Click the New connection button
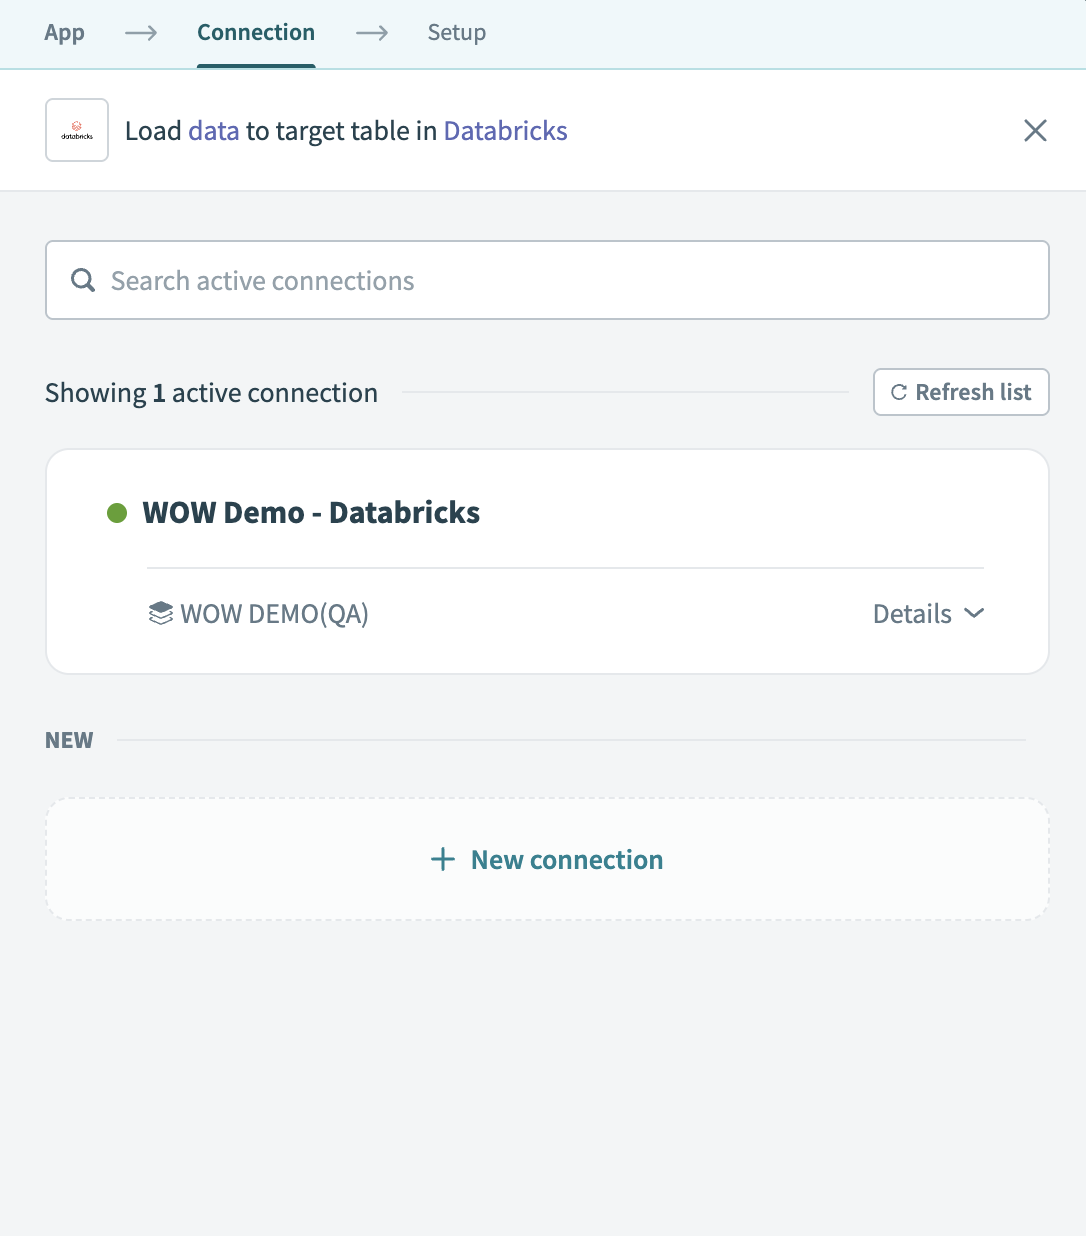This screenshot has width=1086, height=1236. coord(547,859)
